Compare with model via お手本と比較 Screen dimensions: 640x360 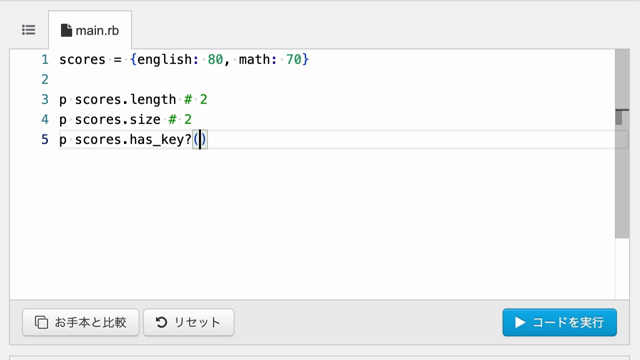click(81, 322)
